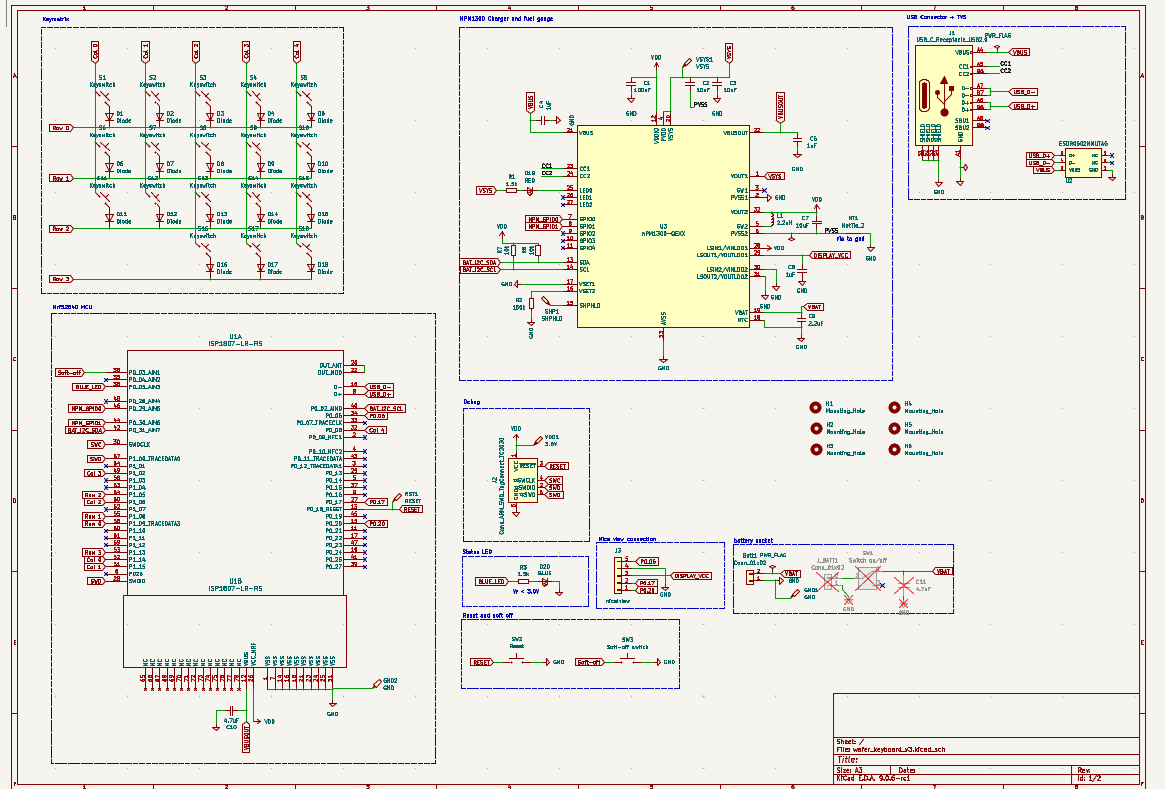Select the Row 0 label in keymatrix
This screenshot has width=1165, height=789.
61,128
